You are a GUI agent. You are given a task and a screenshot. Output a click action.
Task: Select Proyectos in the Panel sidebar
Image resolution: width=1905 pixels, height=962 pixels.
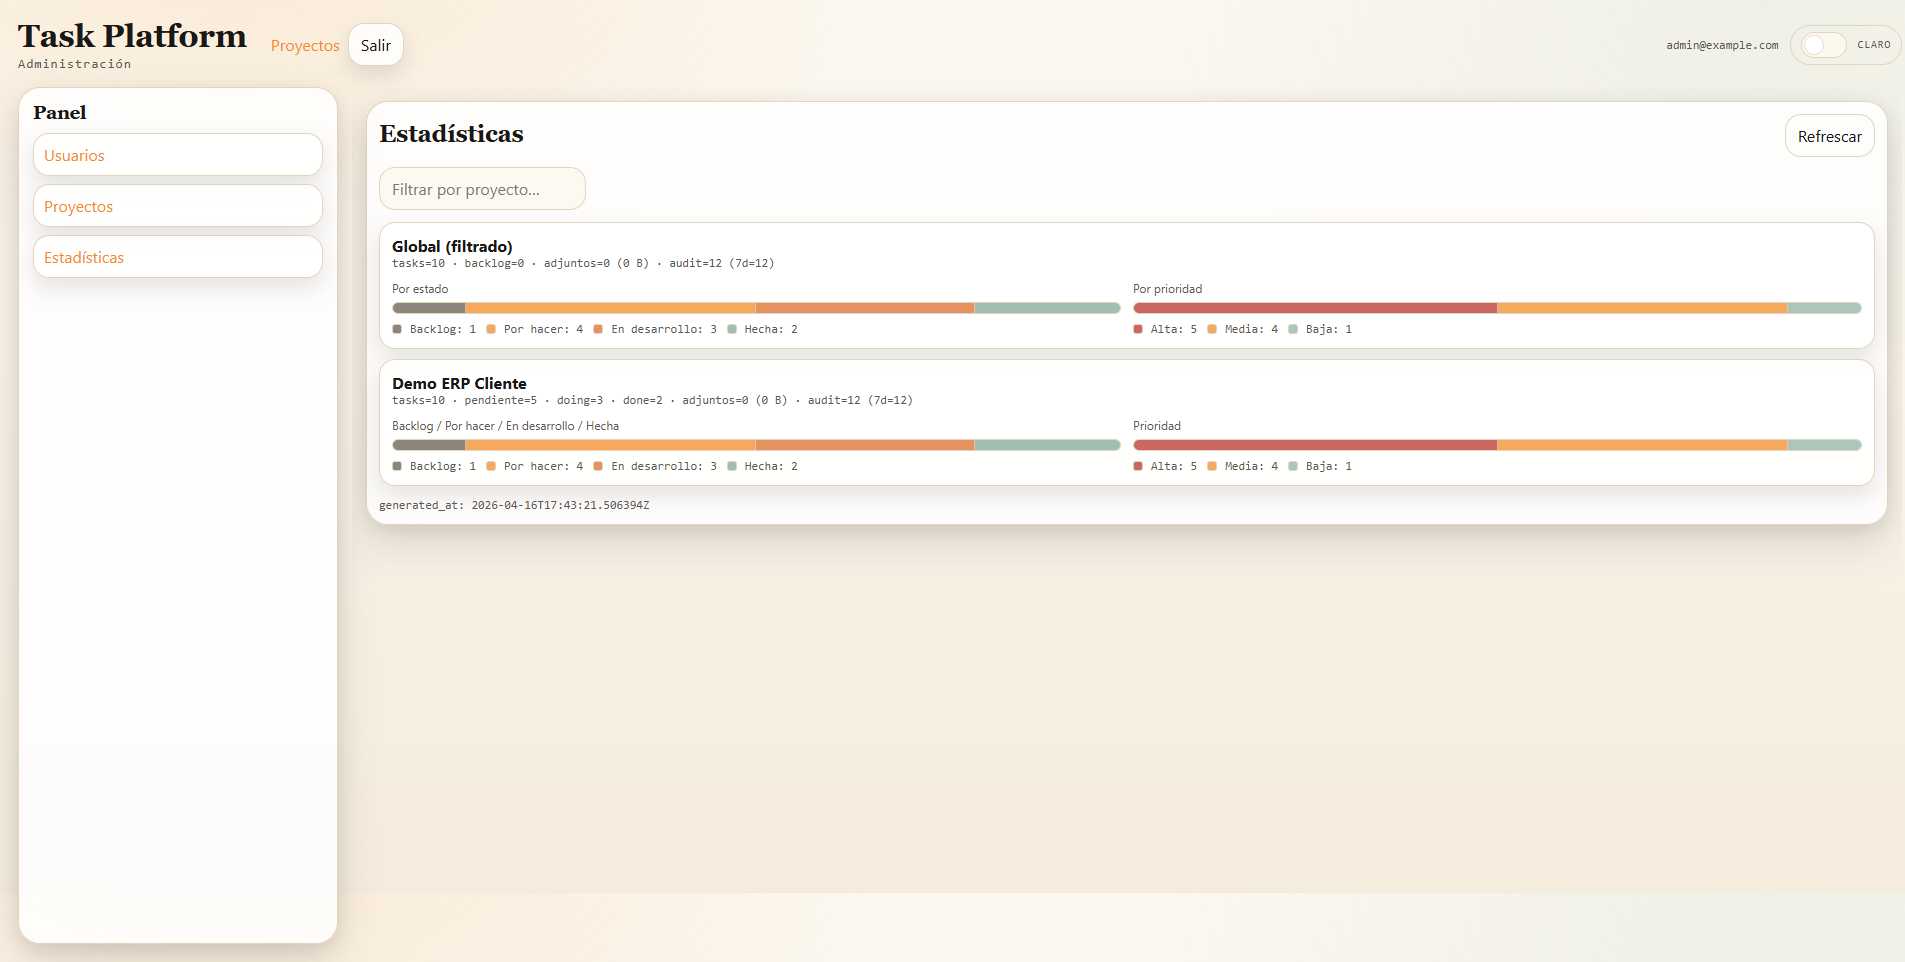tap(178, 206)
